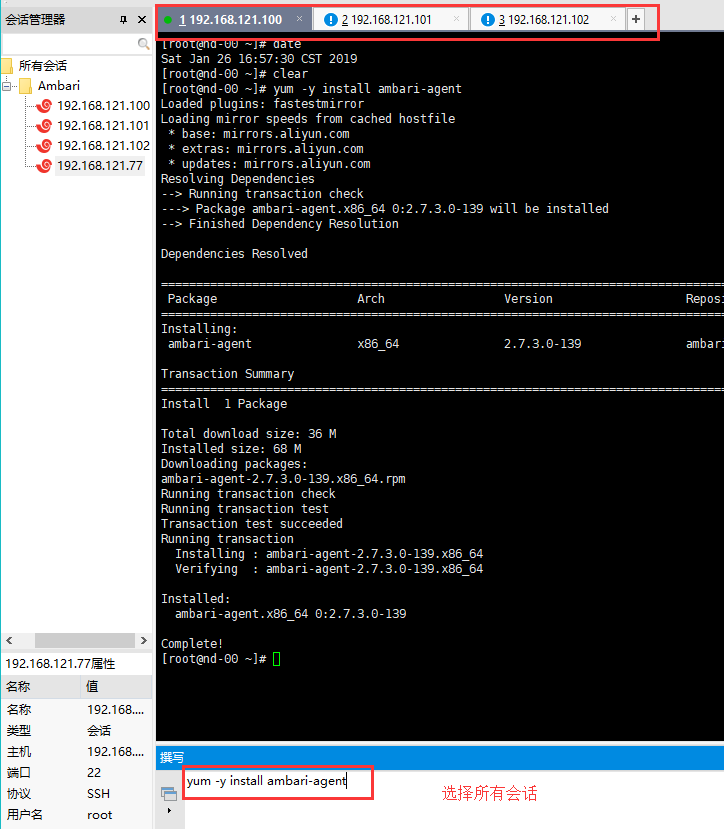724x829 pixels.
Task: Open session 192.168.121.100 in the tree
Action: coord(103,106)
